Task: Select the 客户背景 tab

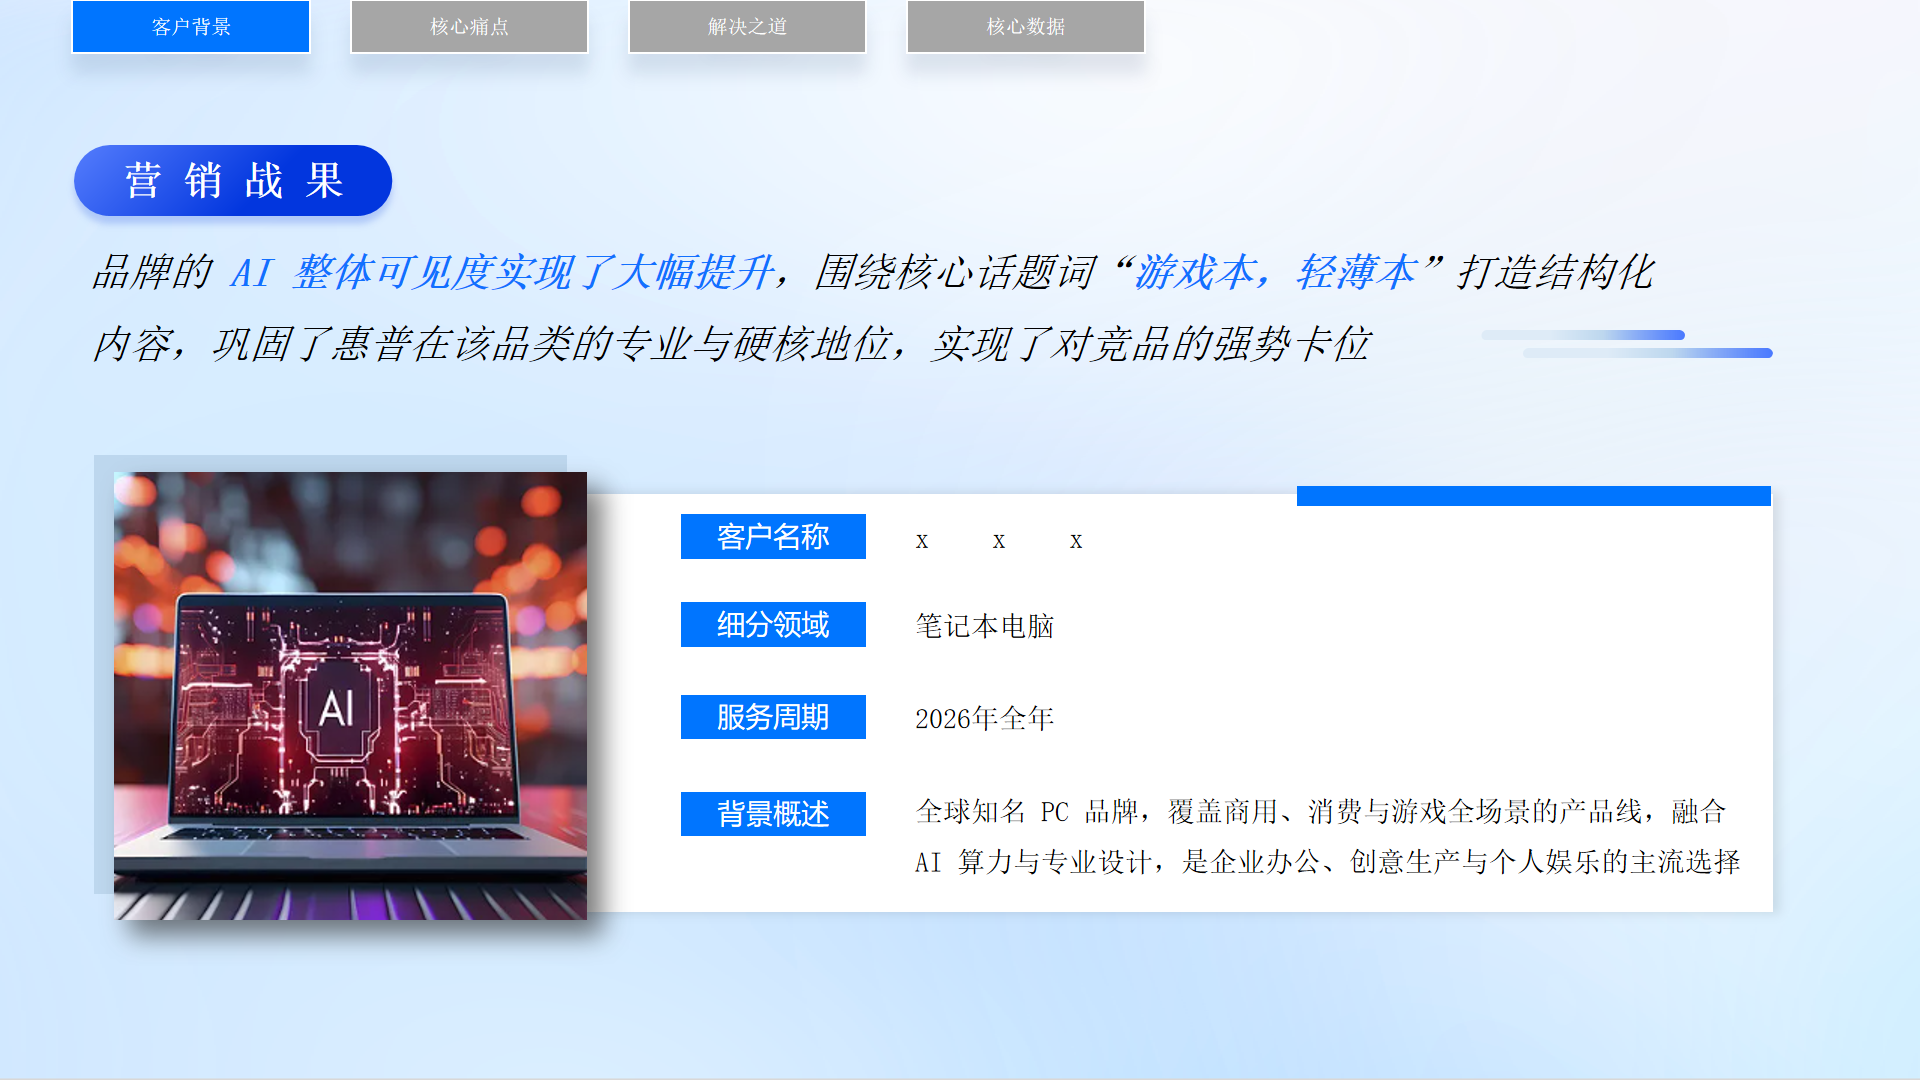Action: tap(191, 27)
